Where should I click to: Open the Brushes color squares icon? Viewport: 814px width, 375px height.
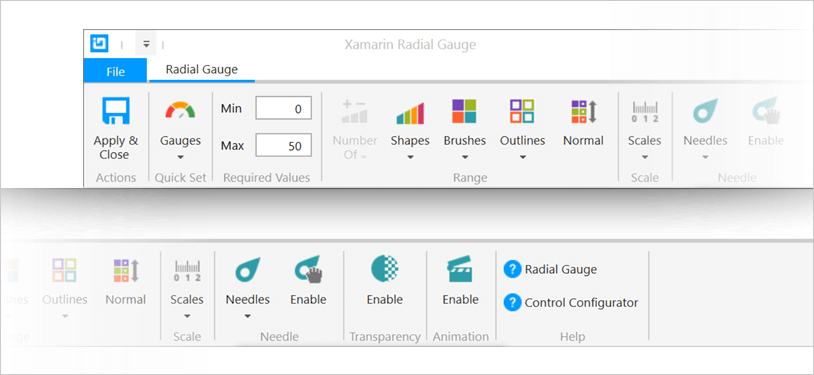point(464,111)
